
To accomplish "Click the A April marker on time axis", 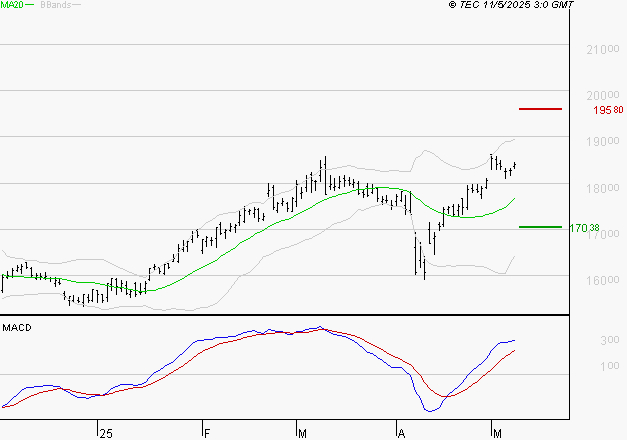I will (x=401, y=434).
